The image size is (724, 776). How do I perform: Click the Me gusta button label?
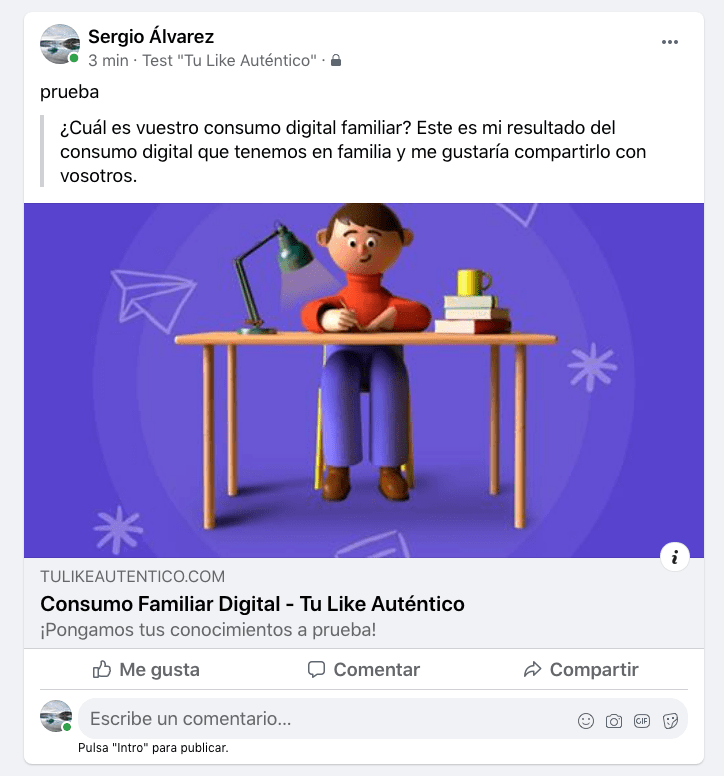click(159, 670)
